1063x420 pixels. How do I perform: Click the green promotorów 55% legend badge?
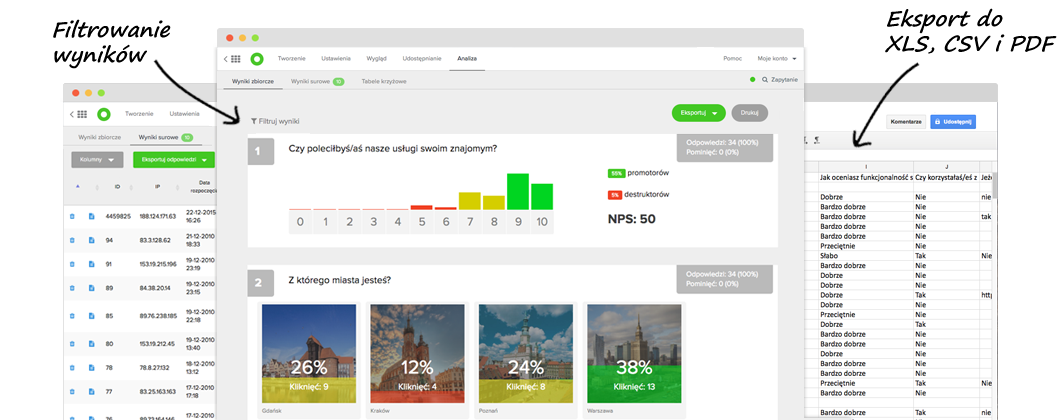point(616,173)
